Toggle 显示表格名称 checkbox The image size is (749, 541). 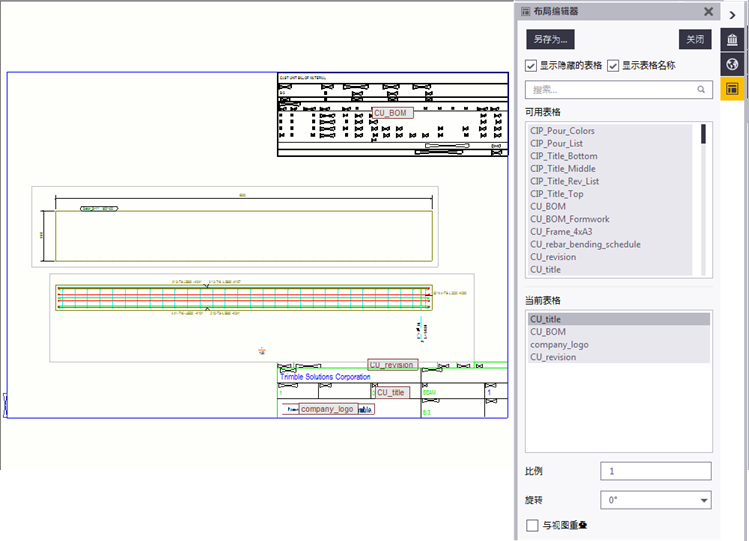tap(614, 66)
